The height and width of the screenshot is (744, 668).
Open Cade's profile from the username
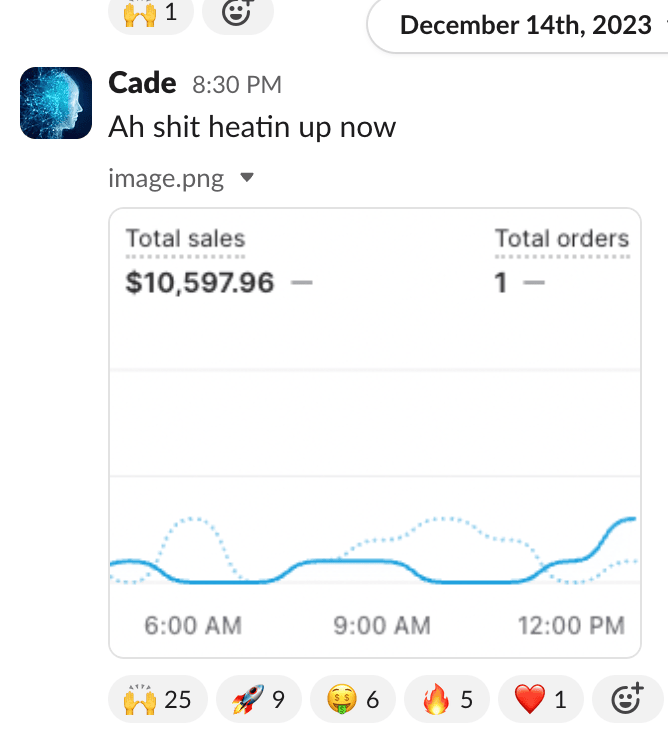(142, 84)
